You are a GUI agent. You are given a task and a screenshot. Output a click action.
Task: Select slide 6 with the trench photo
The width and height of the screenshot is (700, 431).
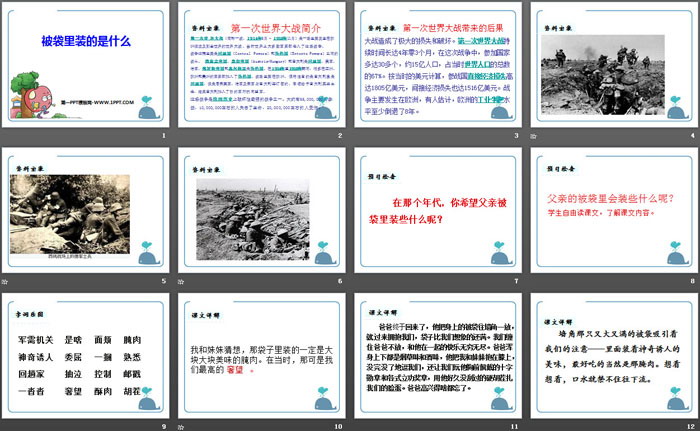tap(262, 210)
